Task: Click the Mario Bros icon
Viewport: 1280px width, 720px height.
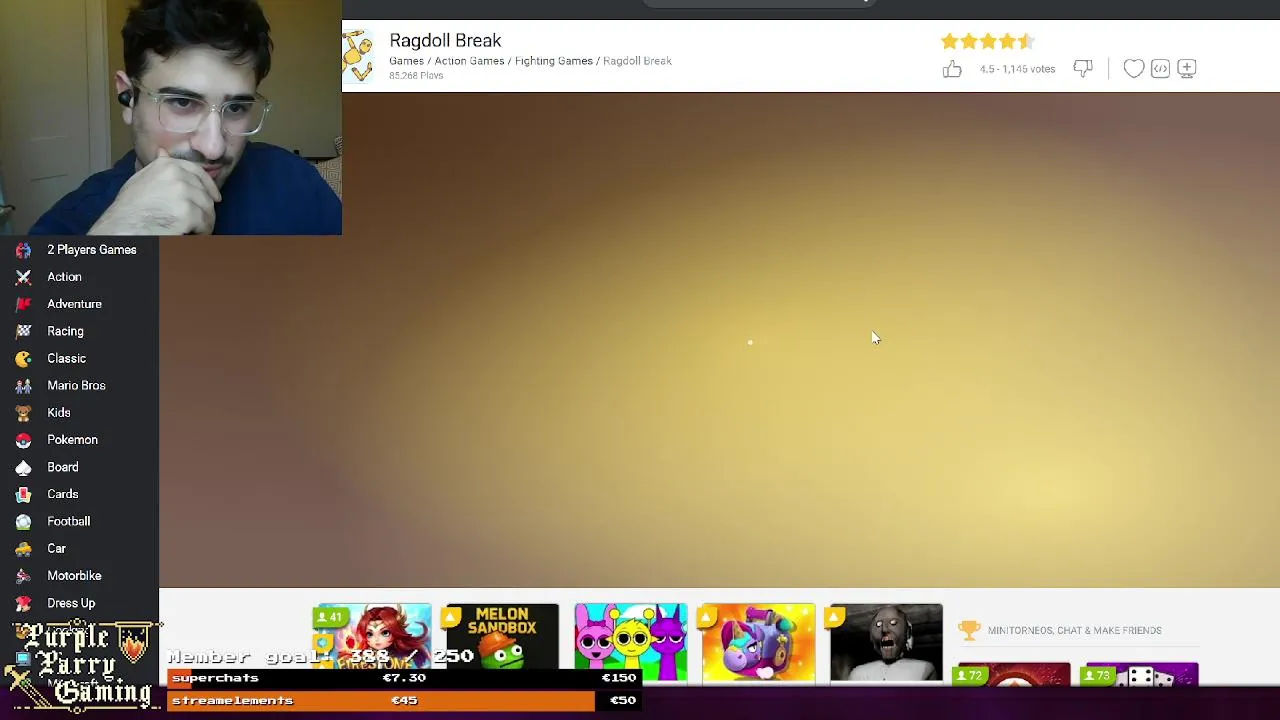Action: coord(23,386)
